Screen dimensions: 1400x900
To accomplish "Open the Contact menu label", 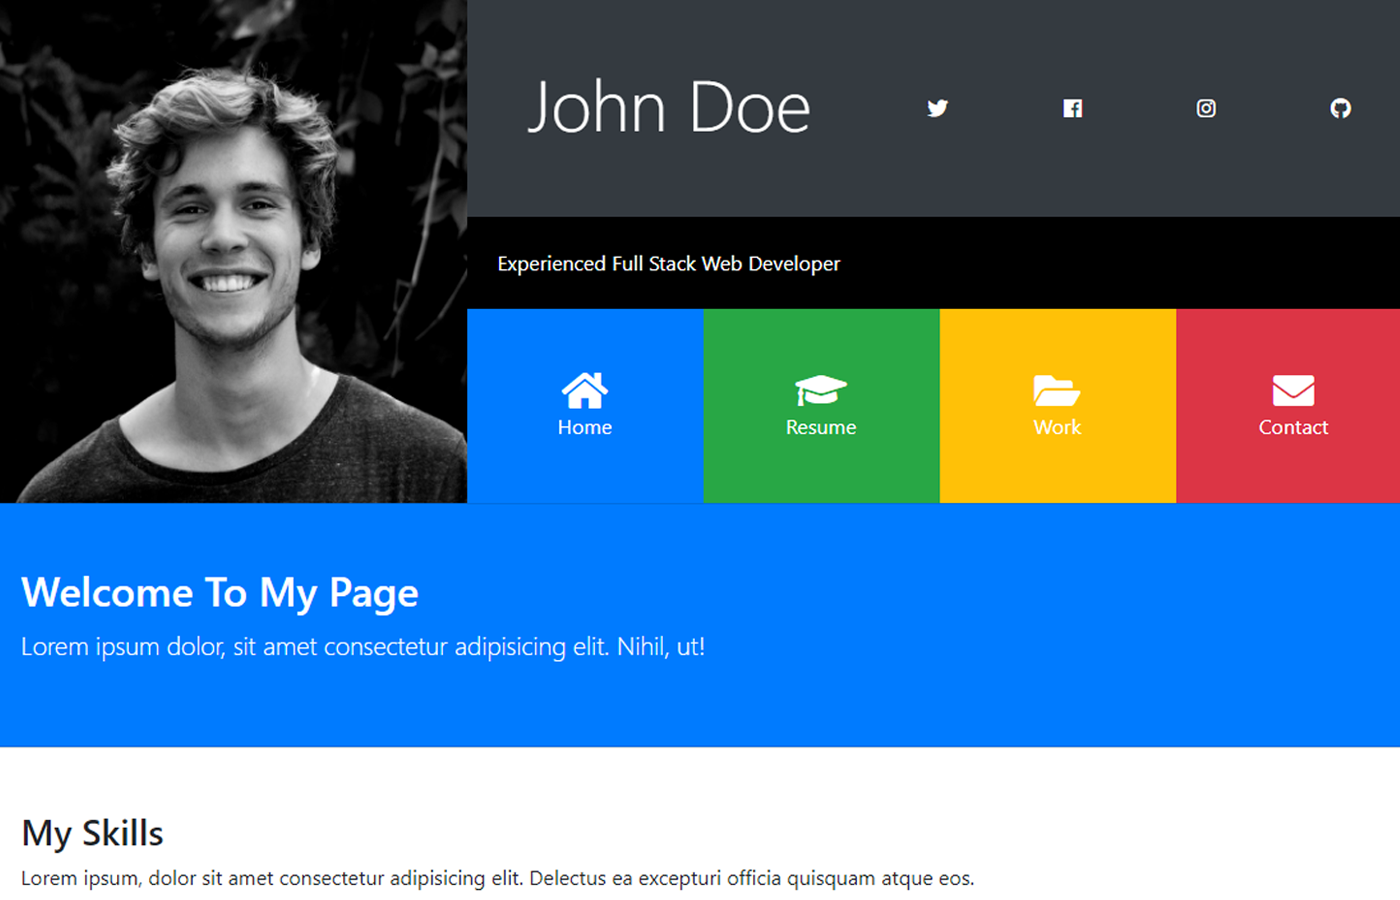I will coord(1293,427).
